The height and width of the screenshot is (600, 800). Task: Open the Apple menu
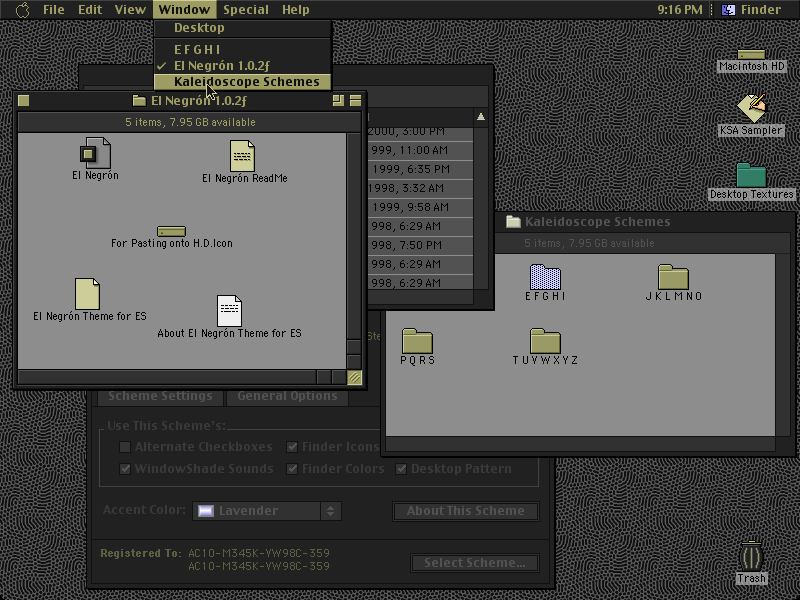point(22,10)
